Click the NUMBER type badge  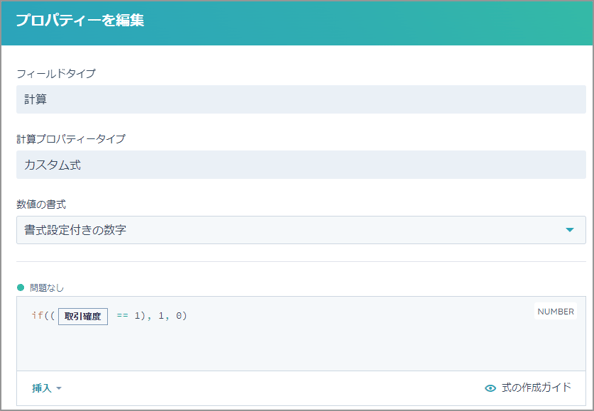coord(555,311)
